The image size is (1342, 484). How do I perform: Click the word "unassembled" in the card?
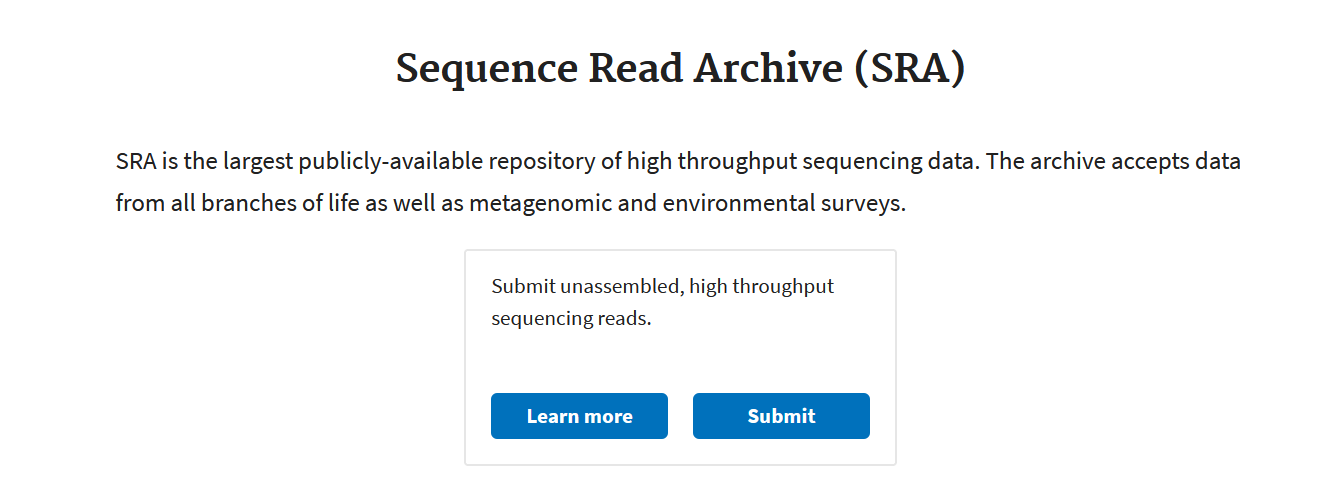(621, 287)
